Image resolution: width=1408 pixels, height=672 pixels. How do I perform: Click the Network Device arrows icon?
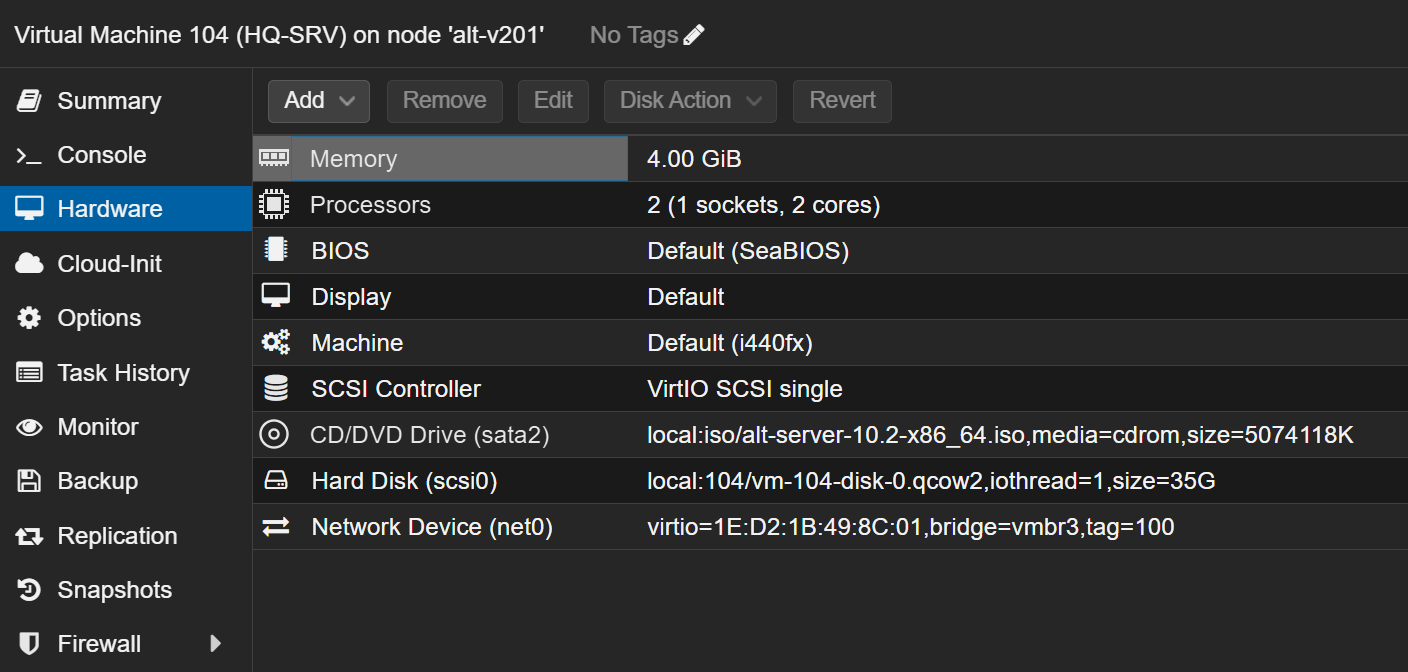pyautogui.click(x=275, y=527)
